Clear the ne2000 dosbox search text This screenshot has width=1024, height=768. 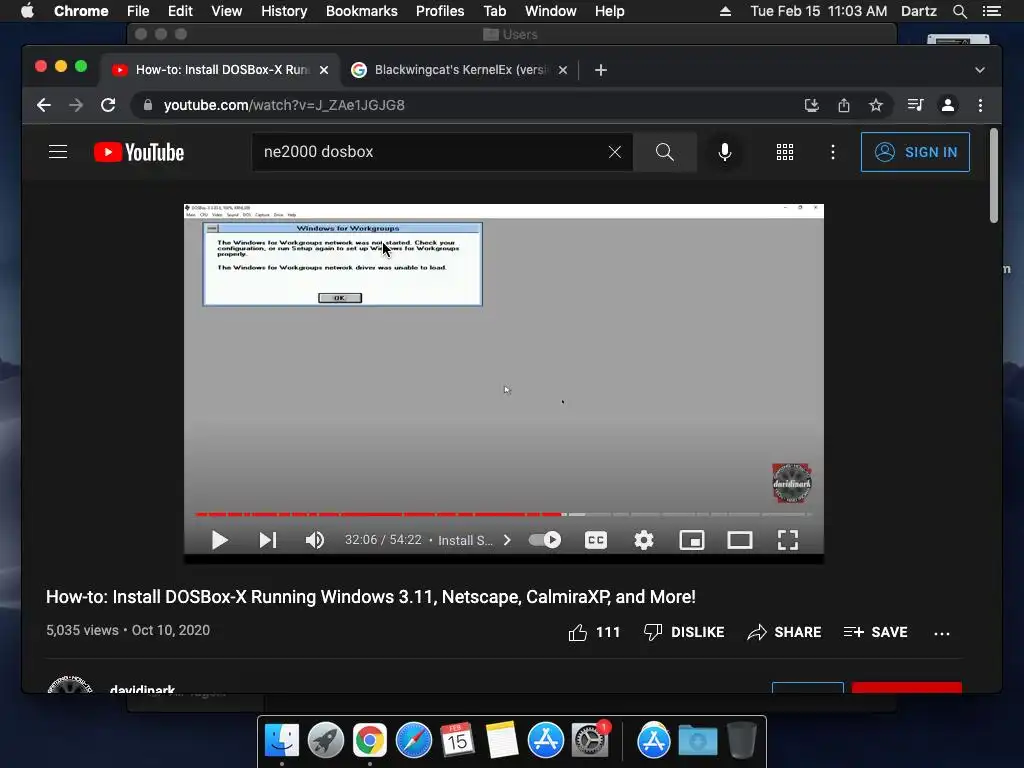(x=615, y=152)
